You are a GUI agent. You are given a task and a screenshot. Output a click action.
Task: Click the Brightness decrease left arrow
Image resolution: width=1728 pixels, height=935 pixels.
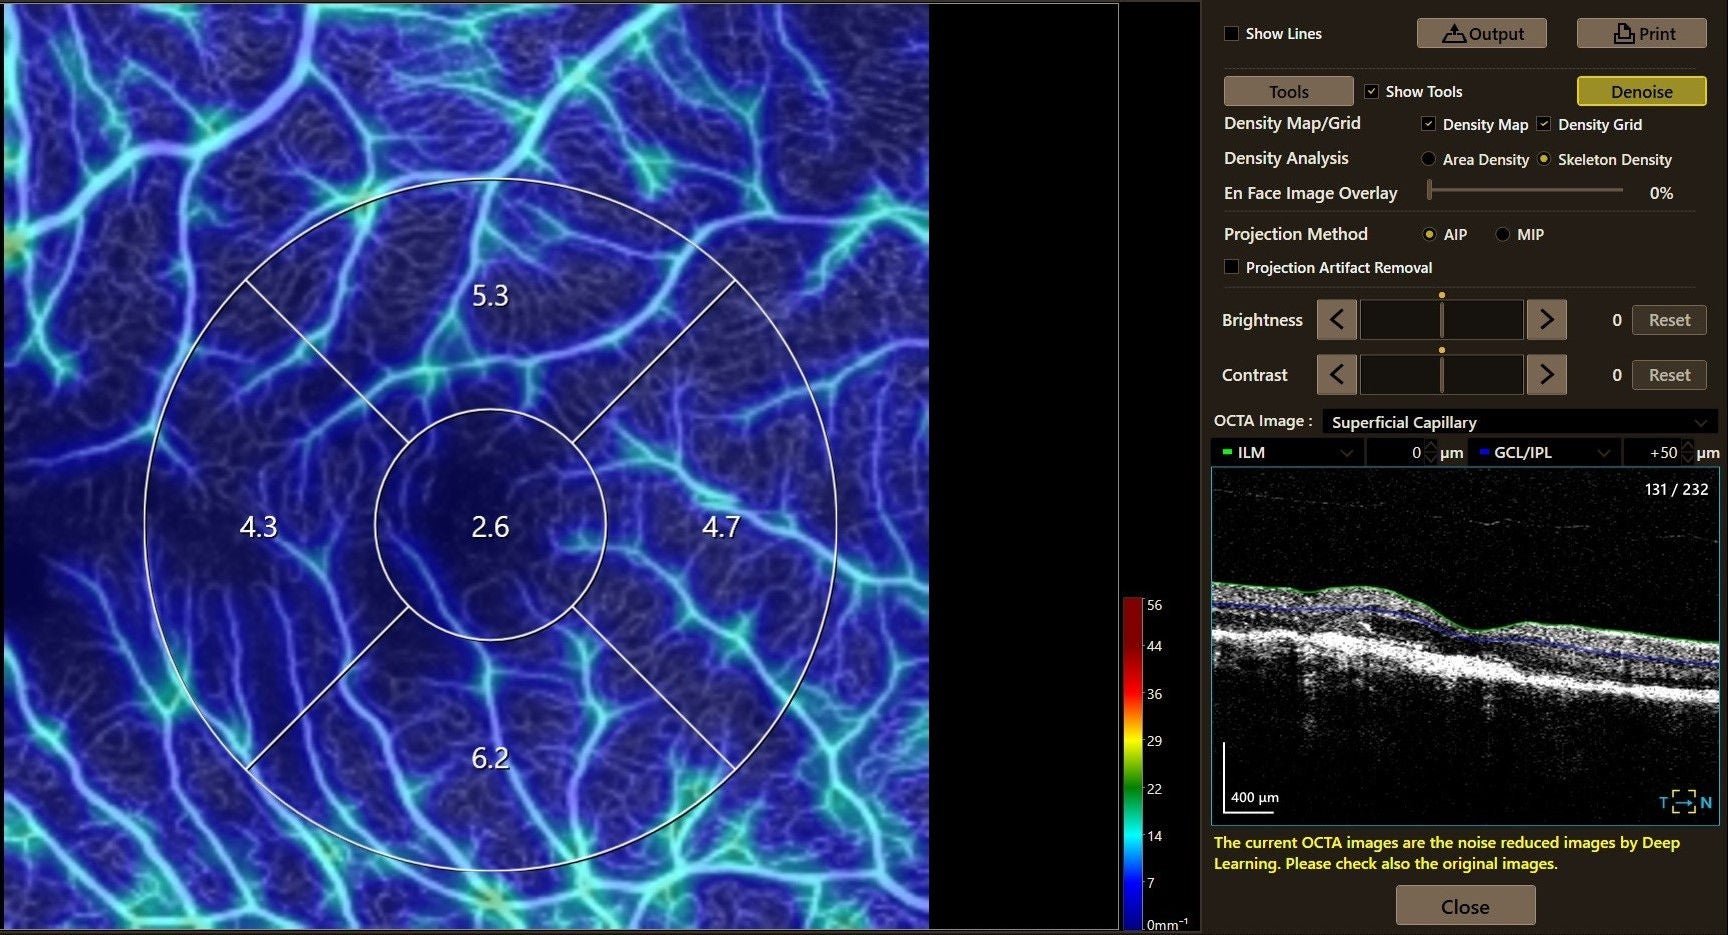coord(1336,320)
